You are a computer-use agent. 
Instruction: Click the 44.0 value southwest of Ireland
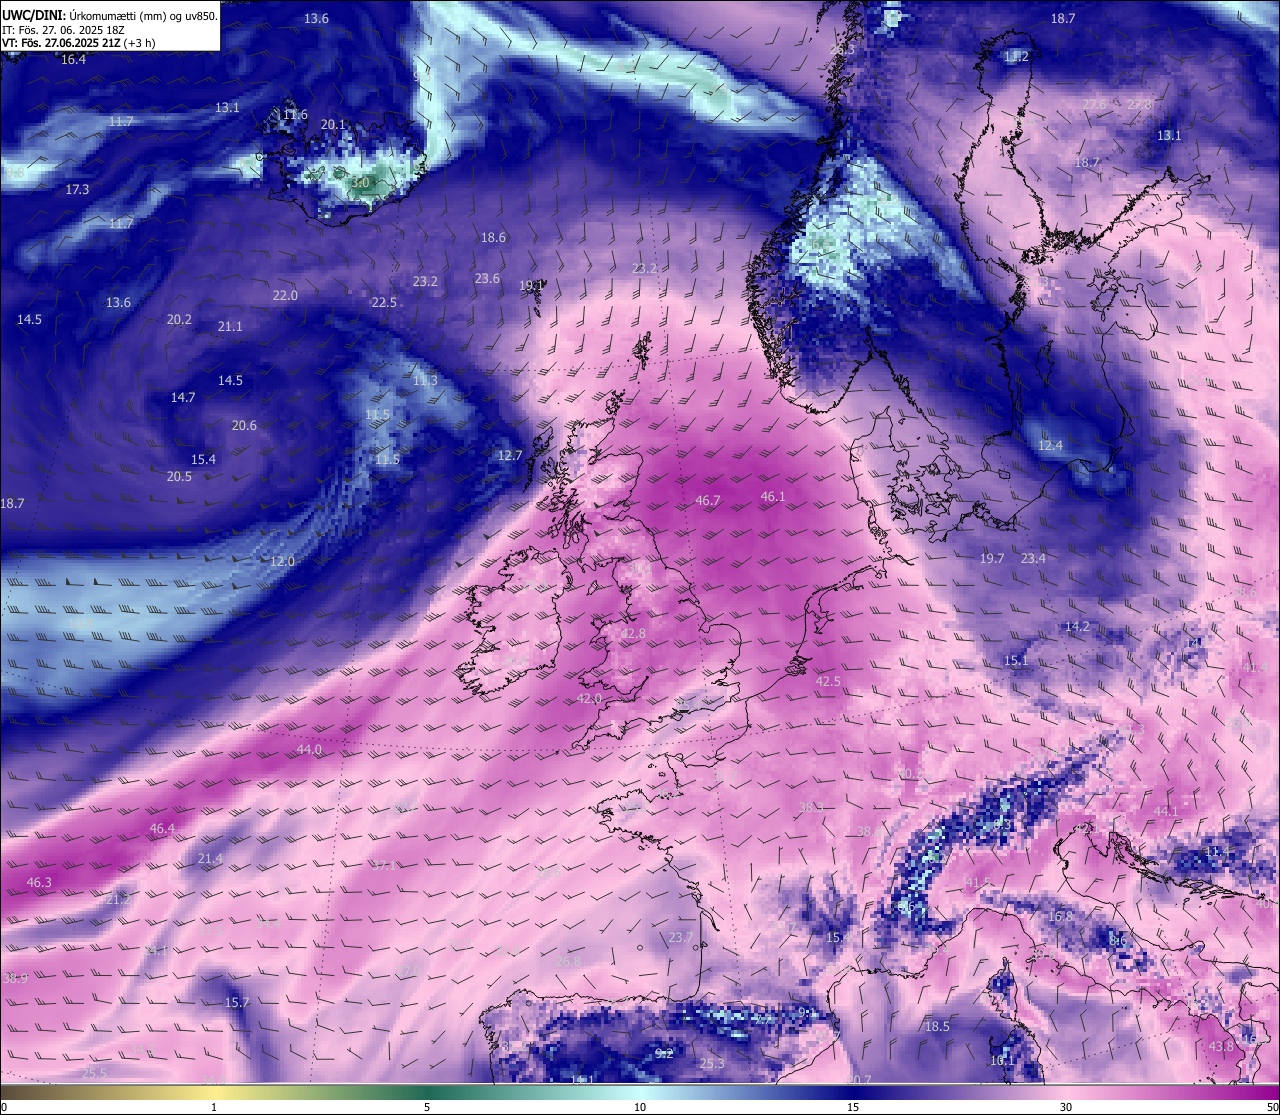point(310,750)
